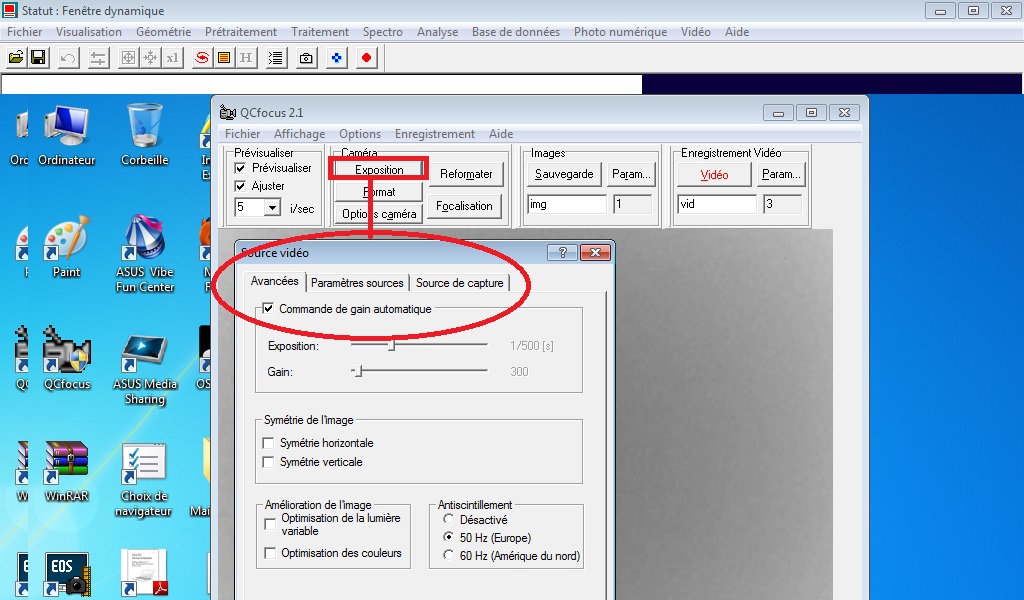This screenshot has width=1024, height=600.
Task: Open the Choix de navigateur shortcut
Action: (x=144, y=480)
